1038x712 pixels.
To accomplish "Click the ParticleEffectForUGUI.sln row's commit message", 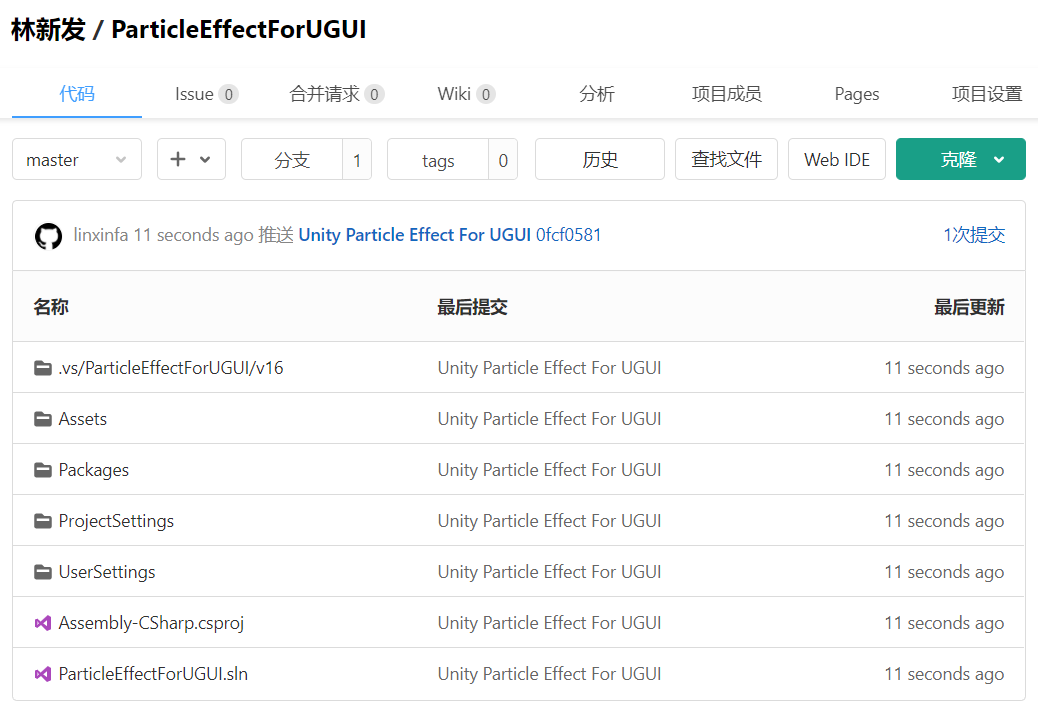I will [x=549, y=674].
